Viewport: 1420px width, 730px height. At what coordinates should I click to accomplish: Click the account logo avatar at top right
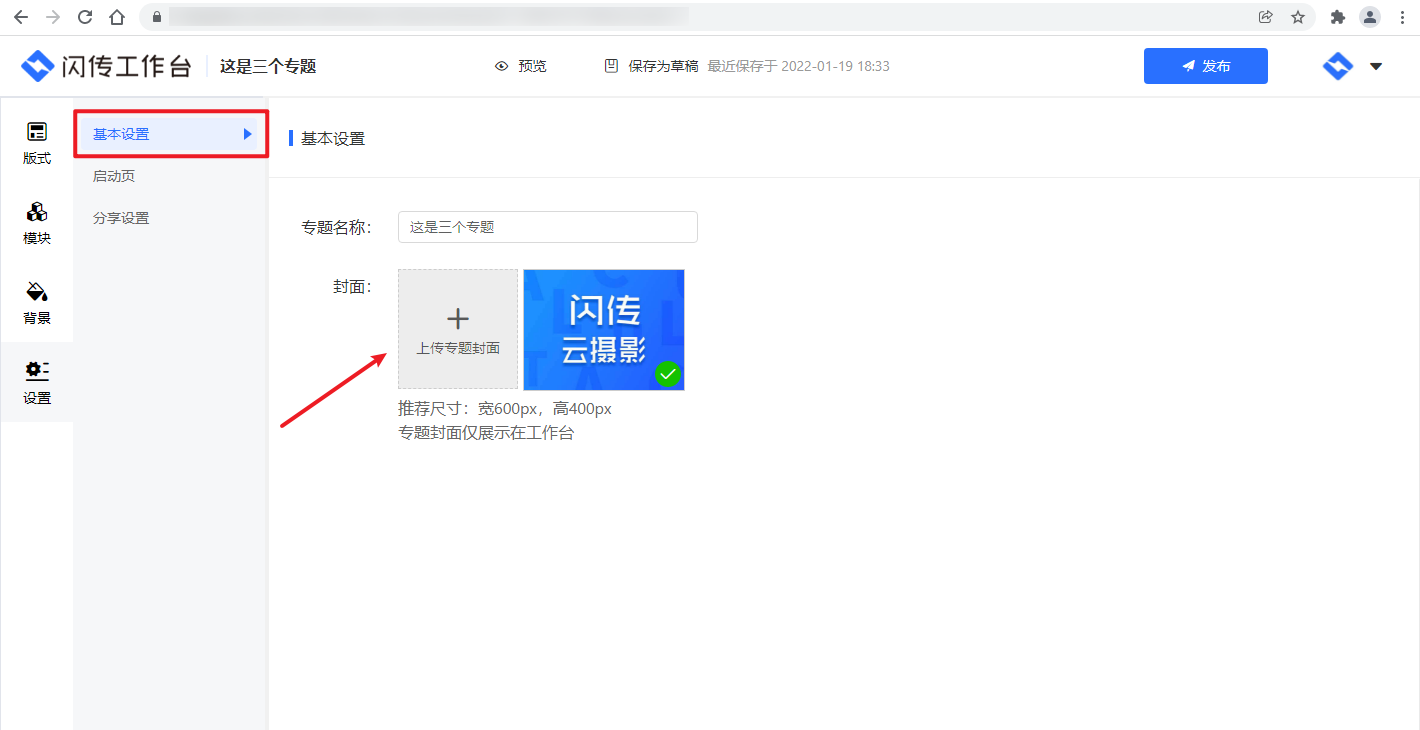[x=1338, y=66]
